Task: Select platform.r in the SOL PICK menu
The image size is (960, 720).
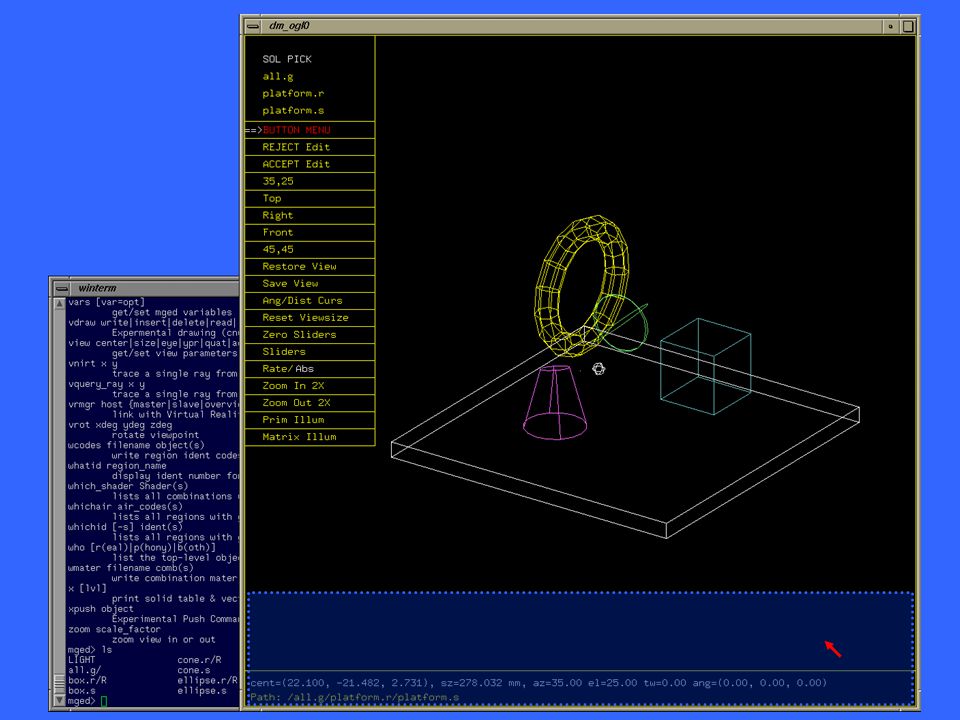Action: [293, 94]
